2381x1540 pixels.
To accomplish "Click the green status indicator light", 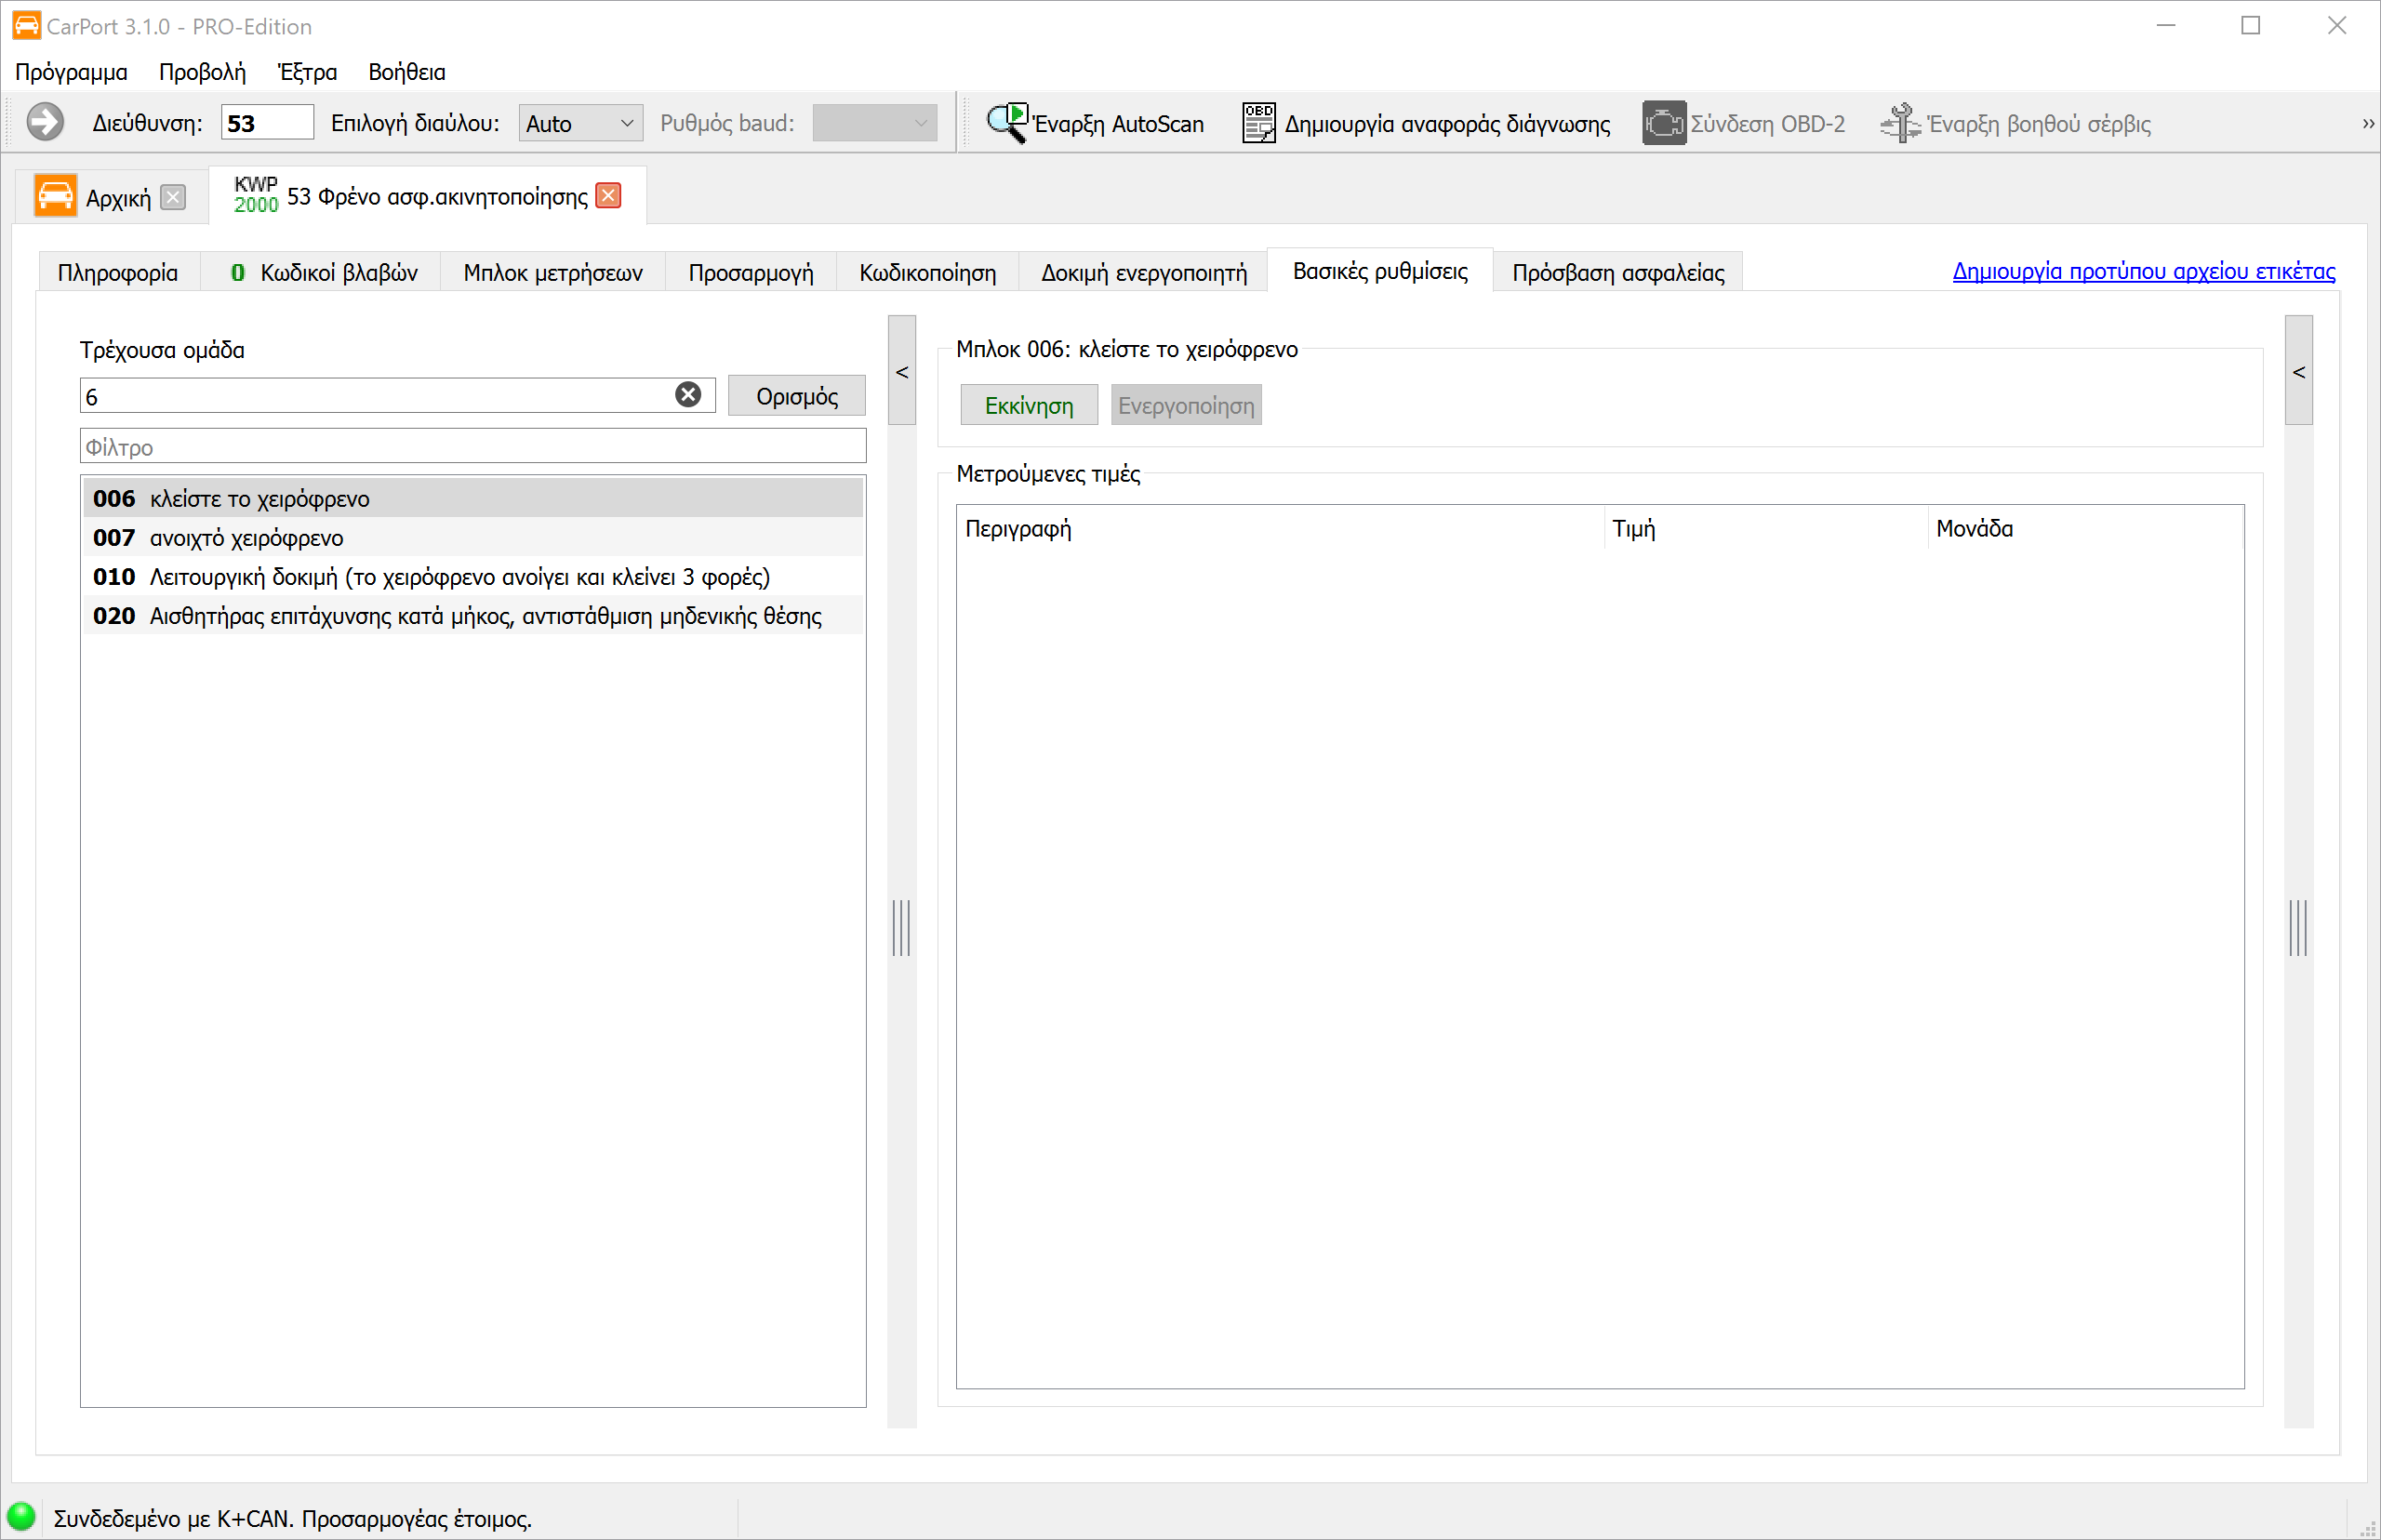I will coord(21,1516).
